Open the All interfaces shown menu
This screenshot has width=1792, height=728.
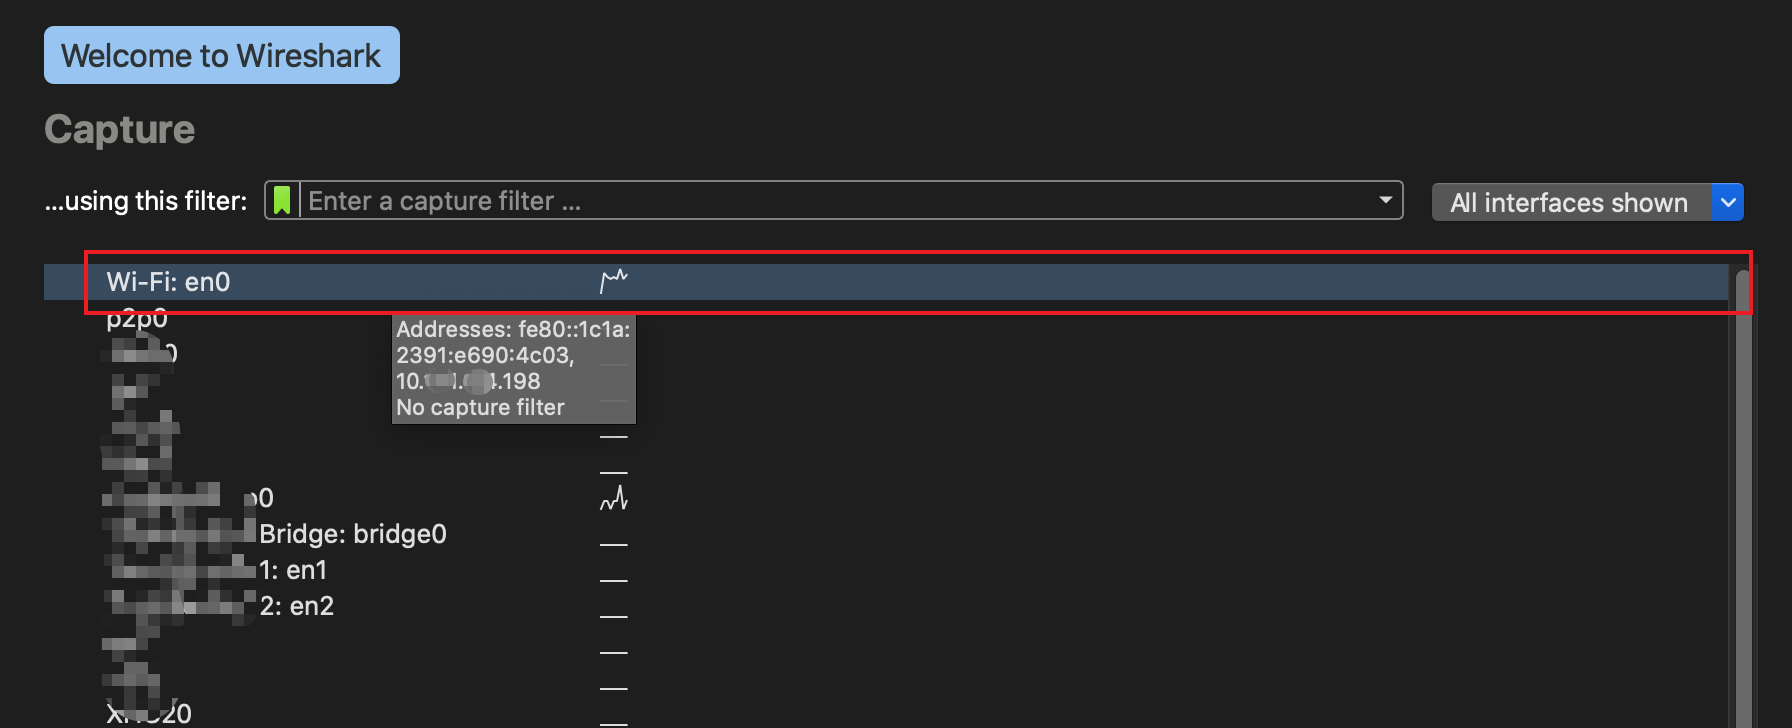coord(1570,202)
